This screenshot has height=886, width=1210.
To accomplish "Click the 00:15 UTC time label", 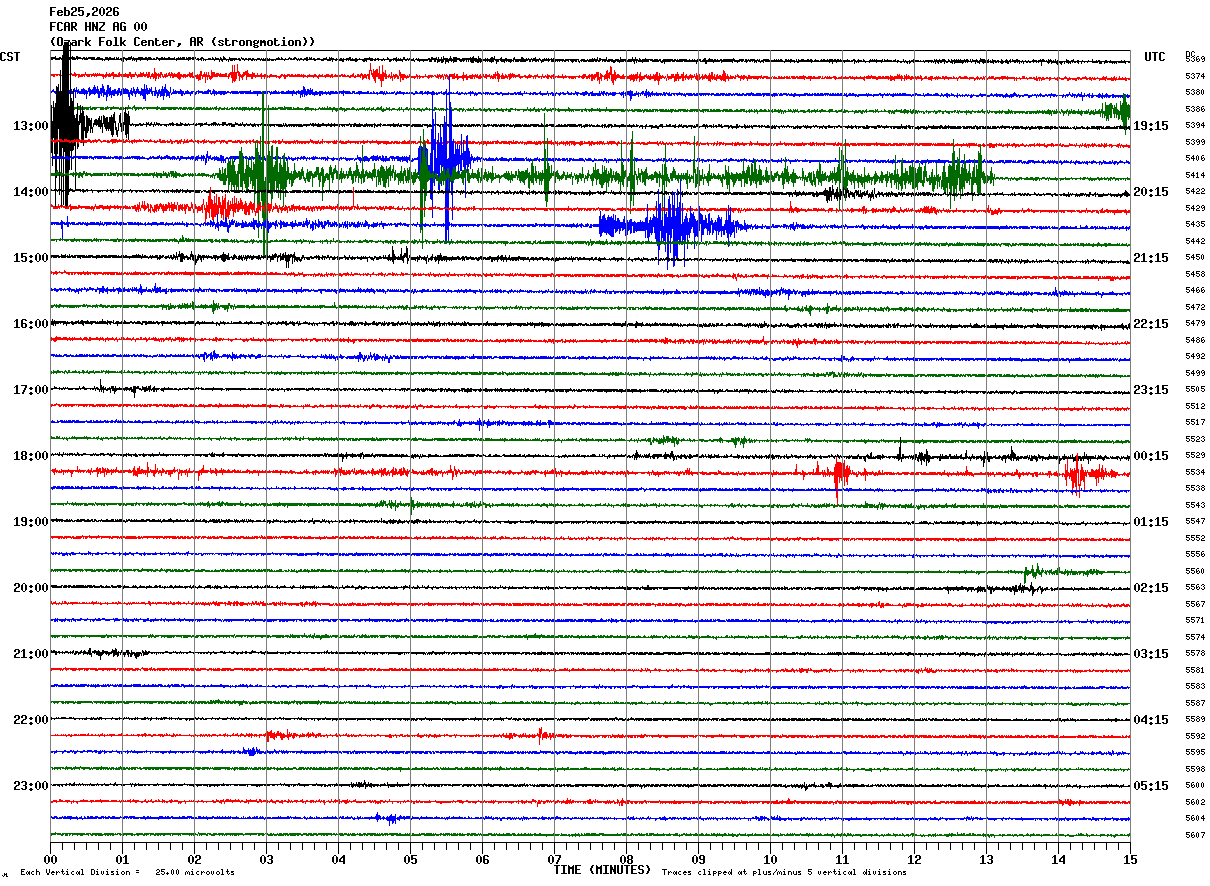I will click(x=1151, y=456).
